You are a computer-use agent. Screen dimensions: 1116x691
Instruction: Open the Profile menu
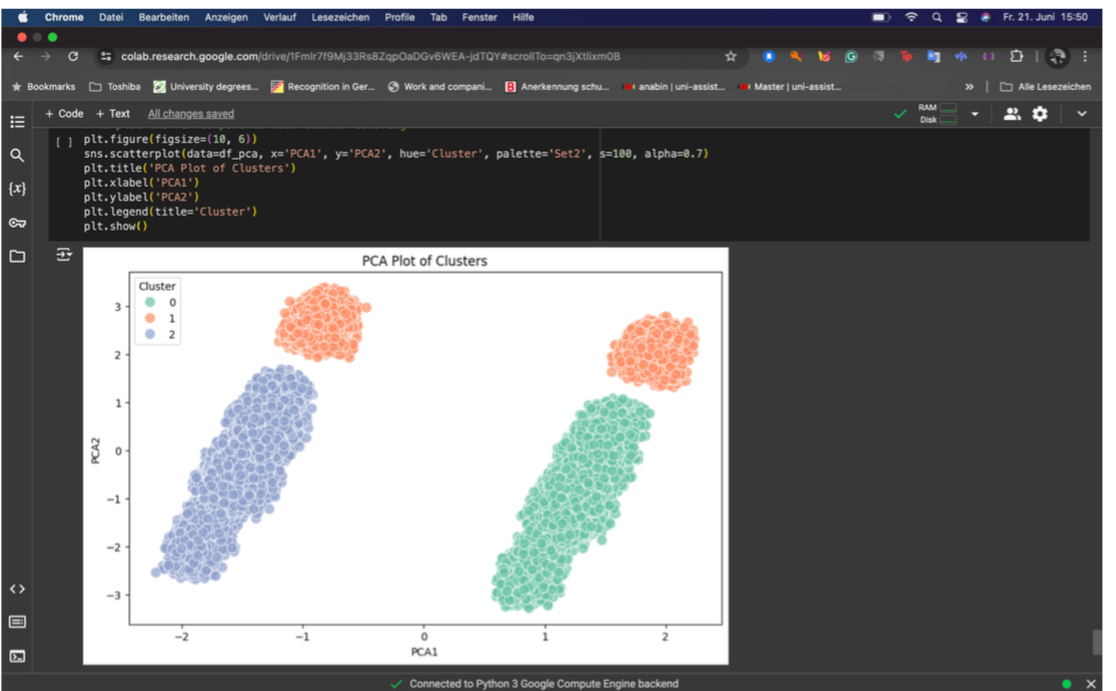tap(400, 17)
